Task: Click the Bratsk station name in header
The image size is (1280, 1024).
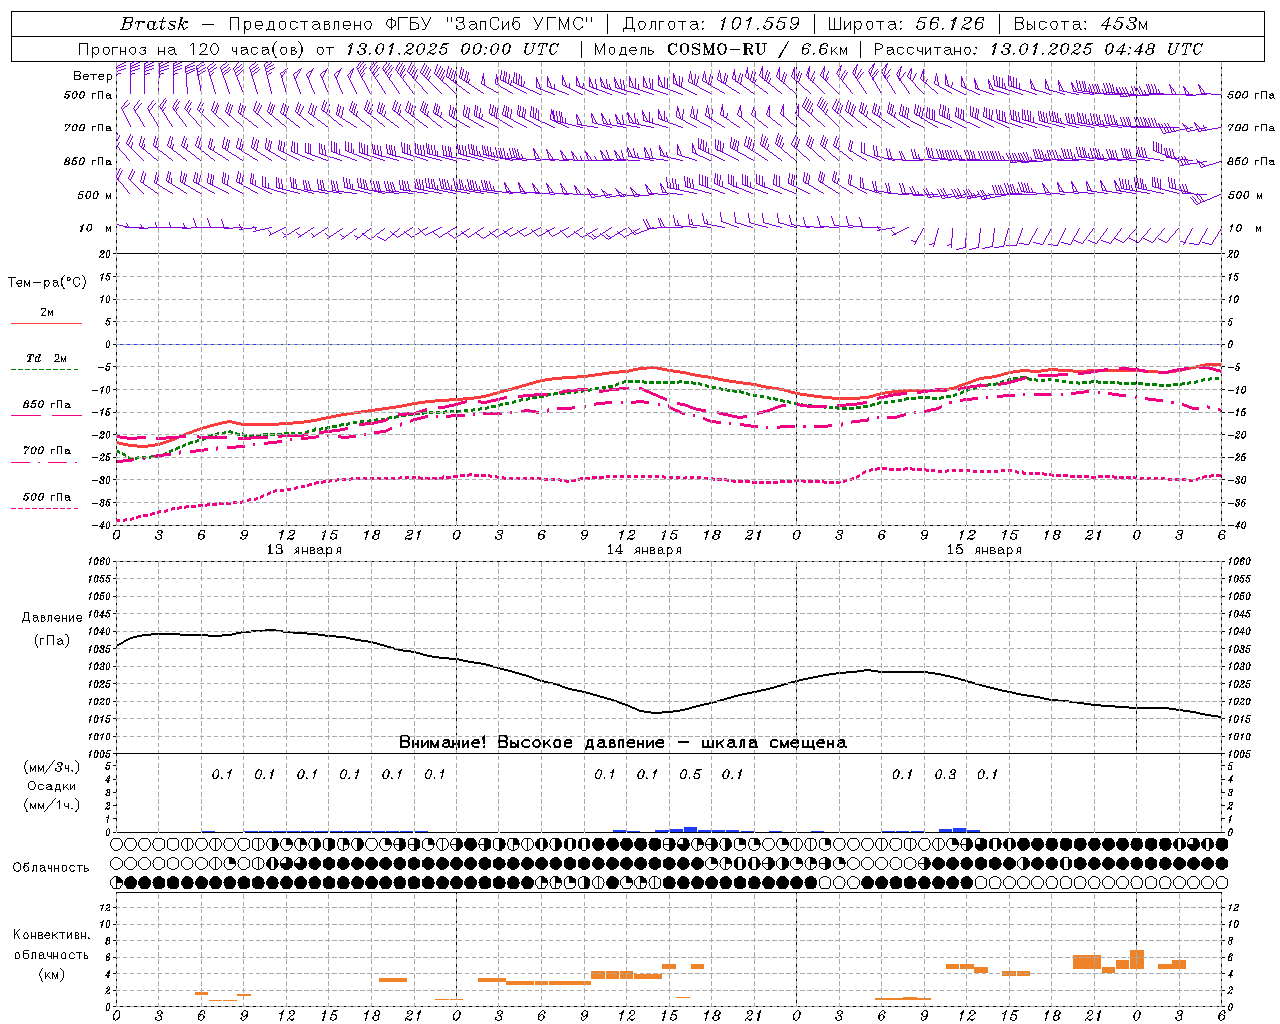Action: (x=154, y=24)
